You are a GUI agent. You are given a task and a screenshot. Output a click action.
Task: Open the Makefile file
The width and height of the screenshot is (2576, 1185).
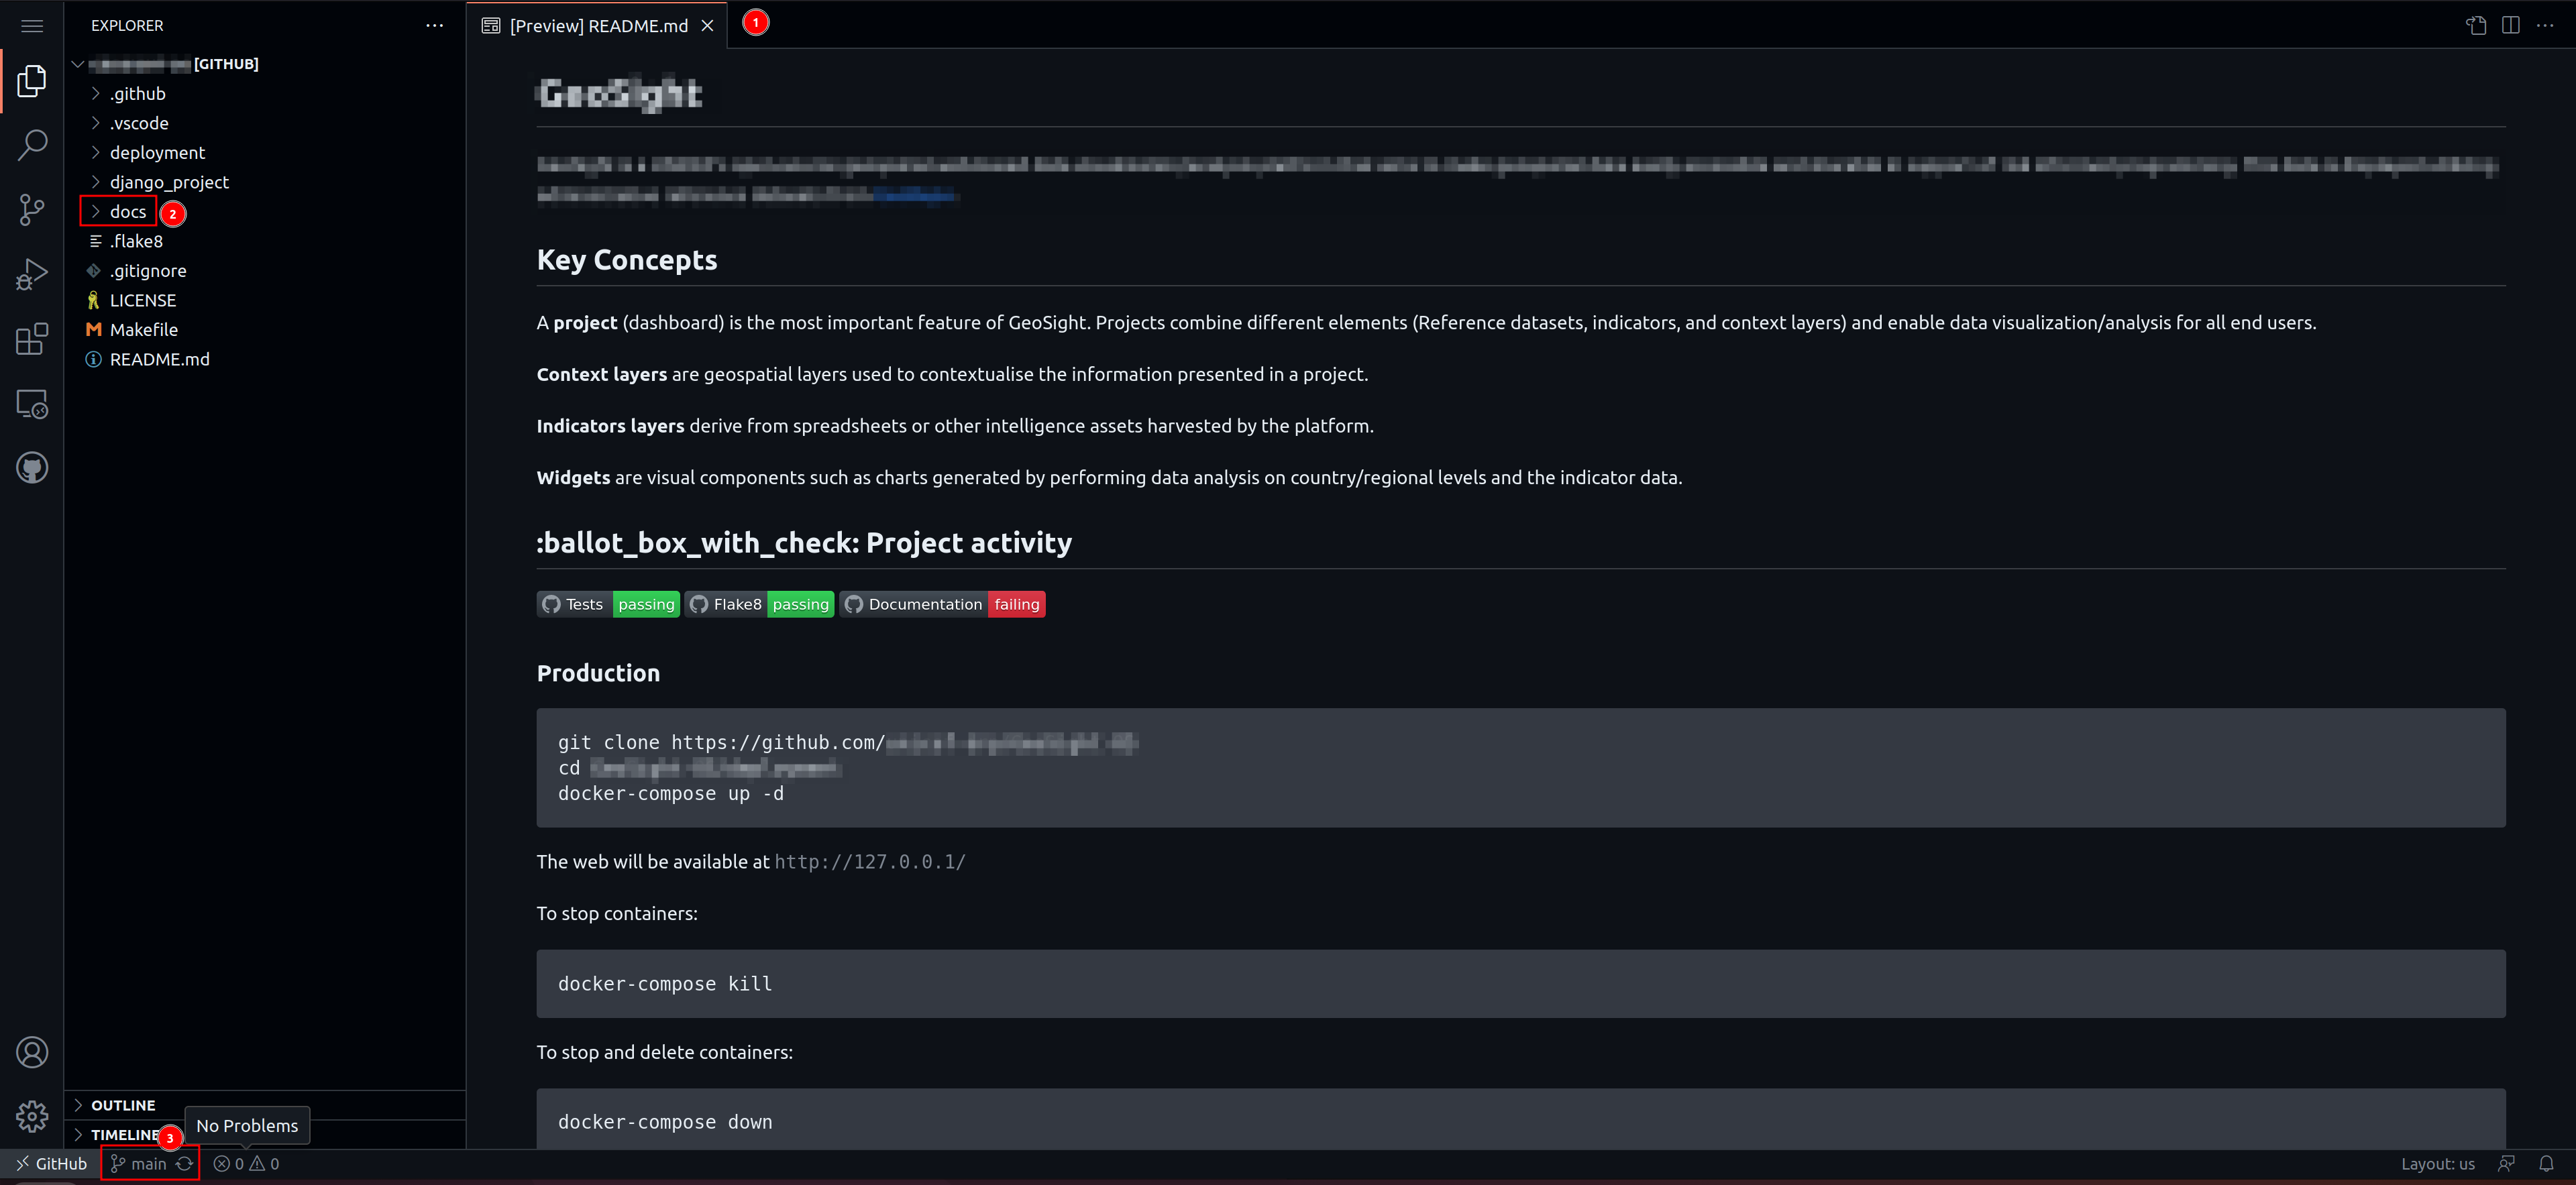tap(265, 330)
